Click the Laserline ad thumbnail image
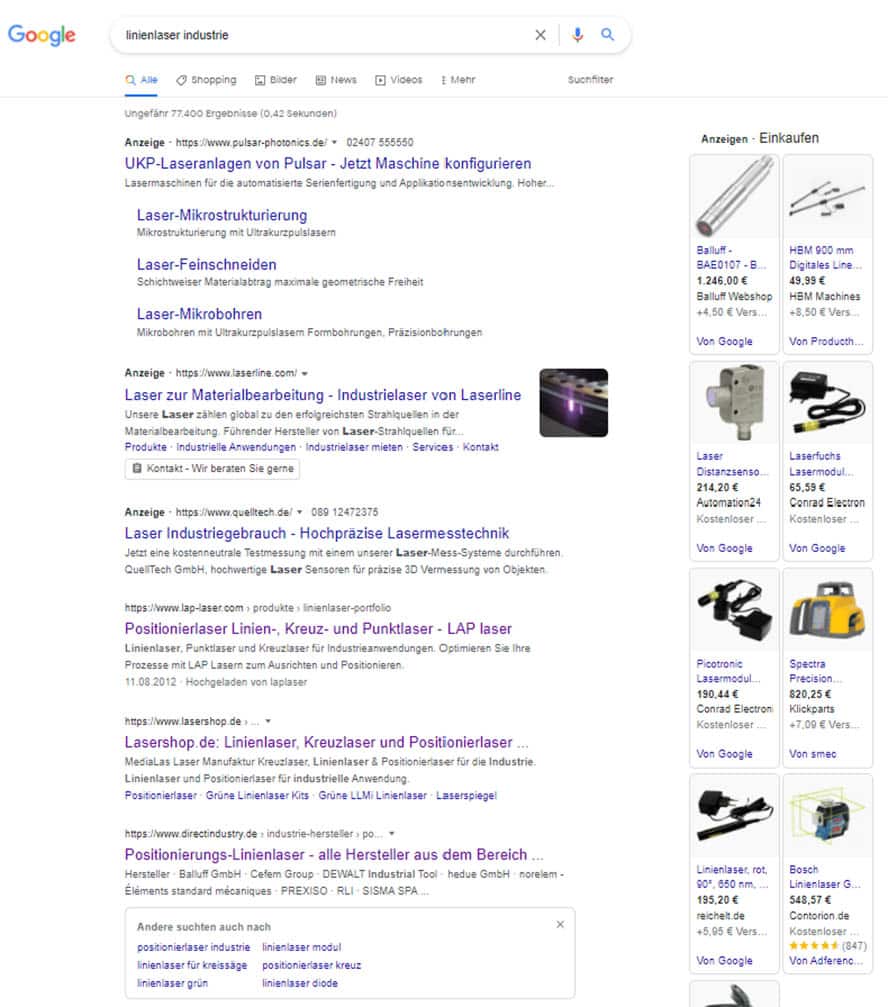This screenshot has height=1007, width=888. point(573,403)
